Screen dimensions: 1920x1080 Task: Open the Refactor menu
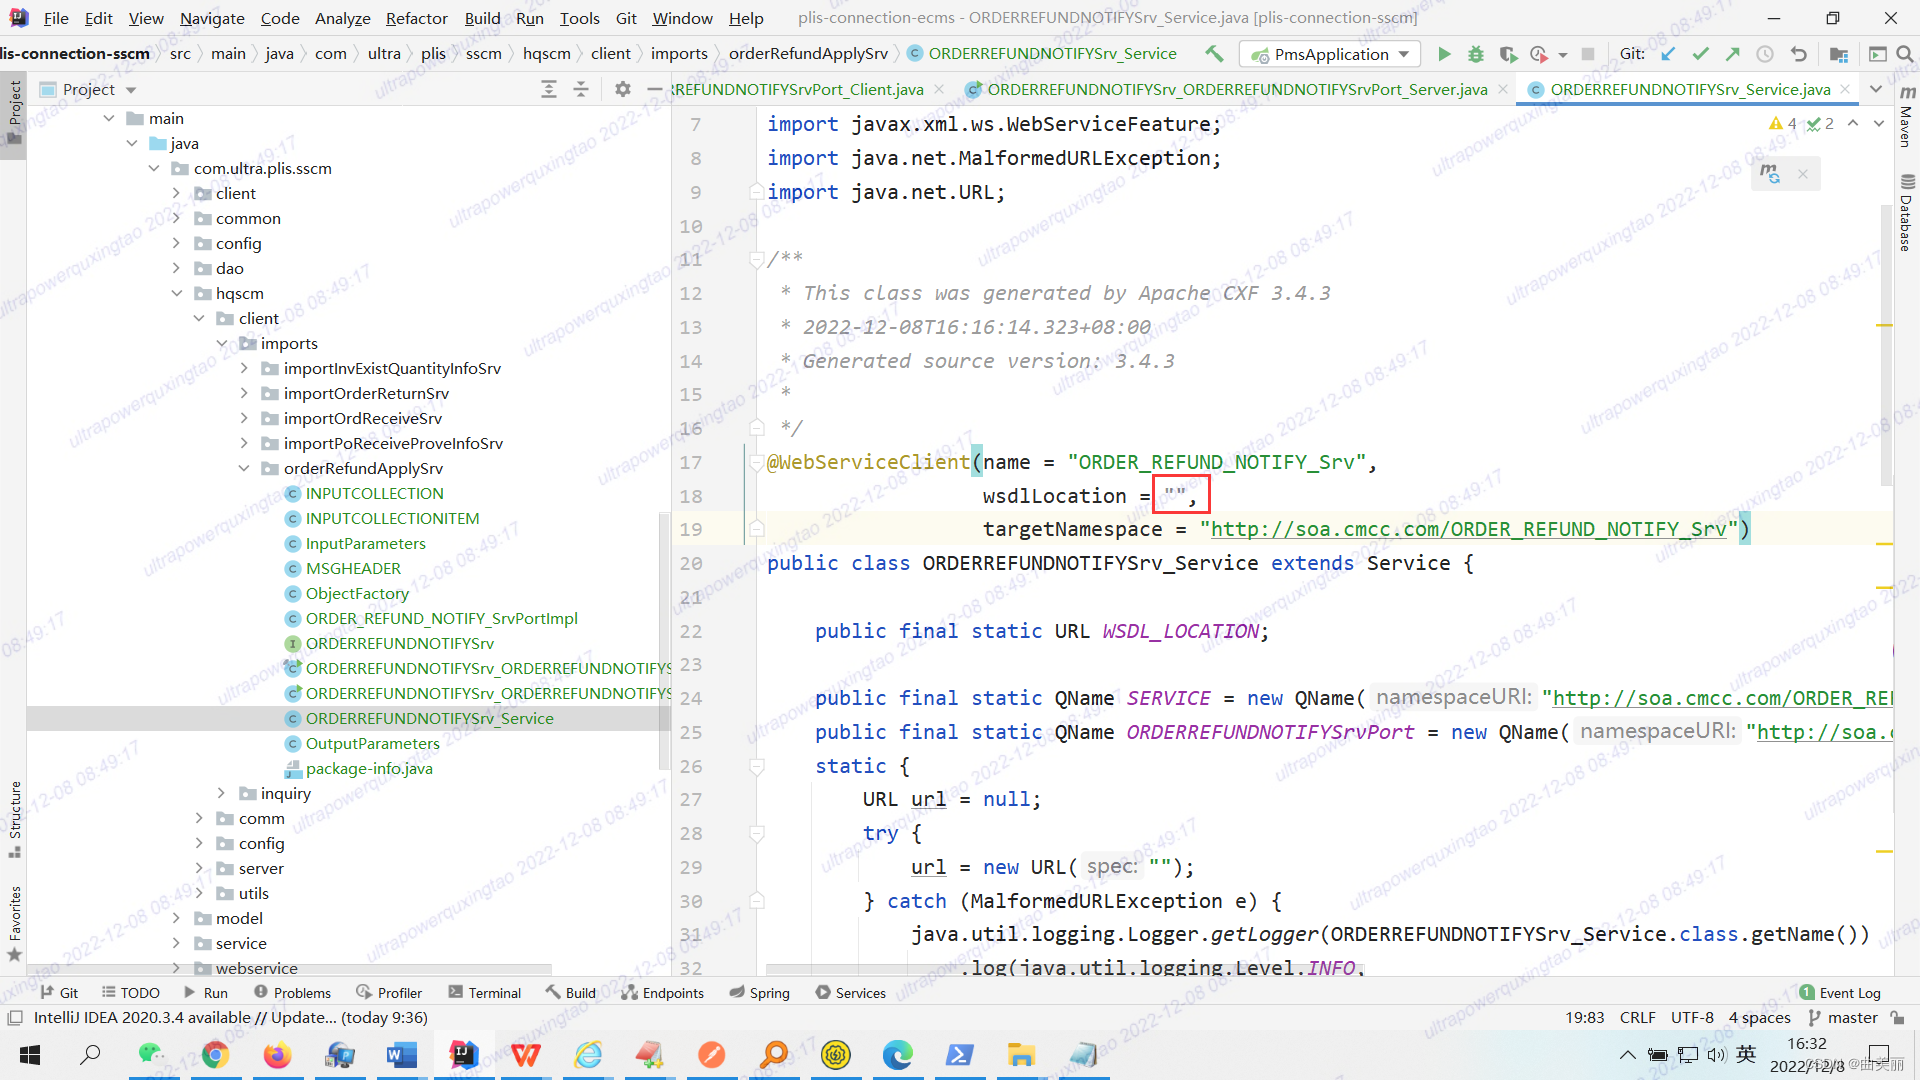pyautogui.click(x=416, y=18)
